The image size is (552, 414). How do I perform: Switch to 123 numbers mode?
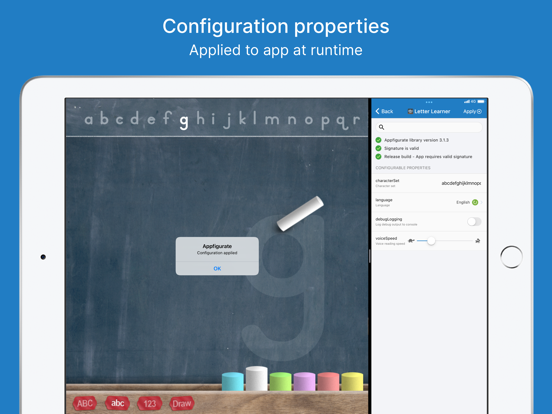[x=150, y=403]
